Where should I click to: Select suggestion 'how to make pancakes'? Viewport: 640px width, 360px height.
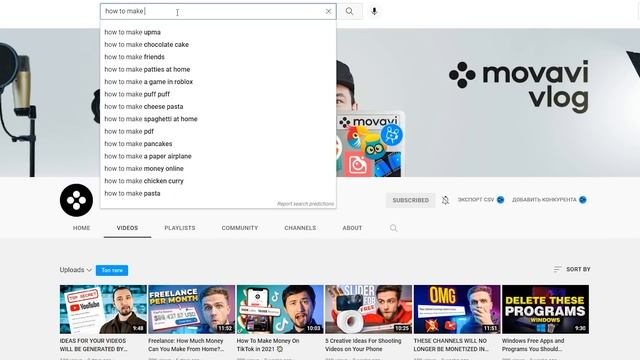218,144
